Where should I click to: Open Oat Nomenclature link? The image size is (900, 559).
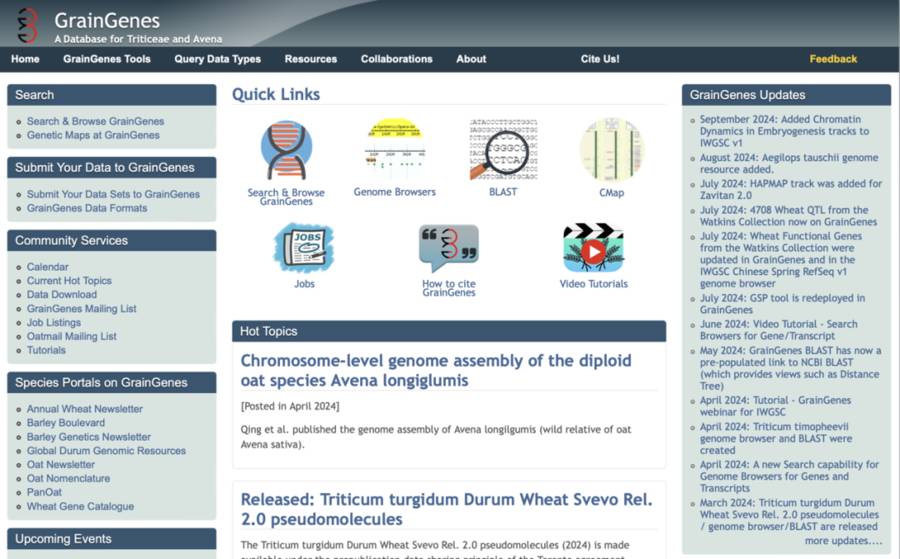coord(68,478)
